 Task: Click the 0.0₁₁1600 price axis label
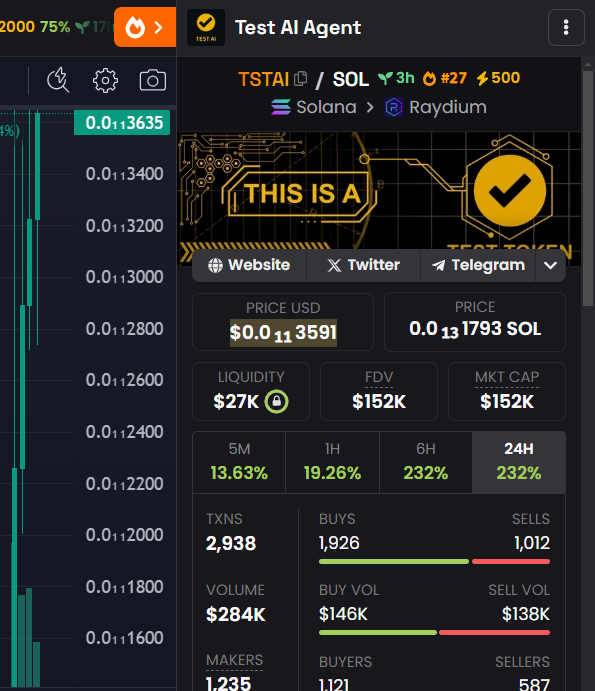125,638
